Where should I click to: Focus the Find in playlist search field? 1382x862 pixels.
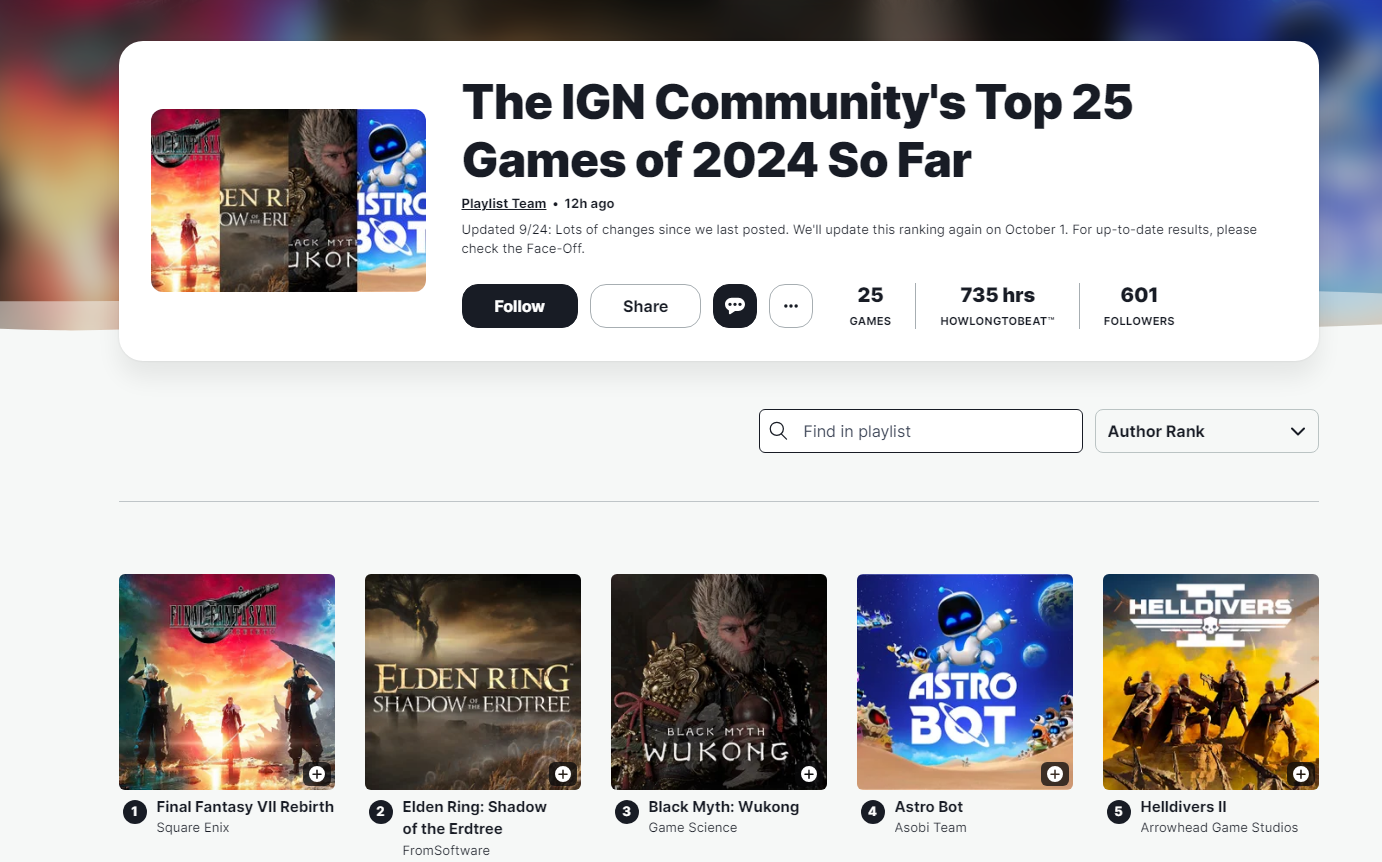click(x=935, y=431)
